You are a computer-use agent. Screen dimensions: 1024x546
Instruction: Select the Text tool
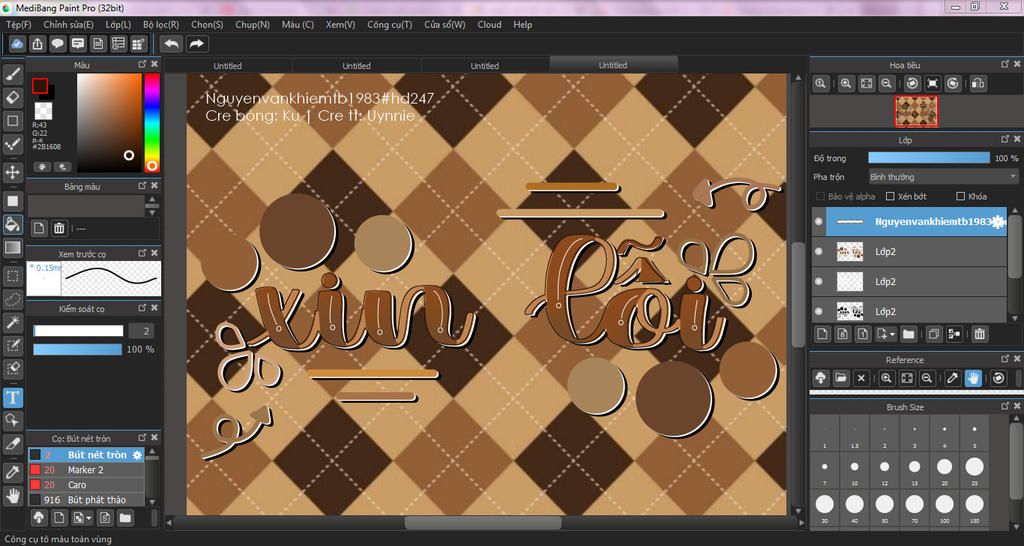13,396
